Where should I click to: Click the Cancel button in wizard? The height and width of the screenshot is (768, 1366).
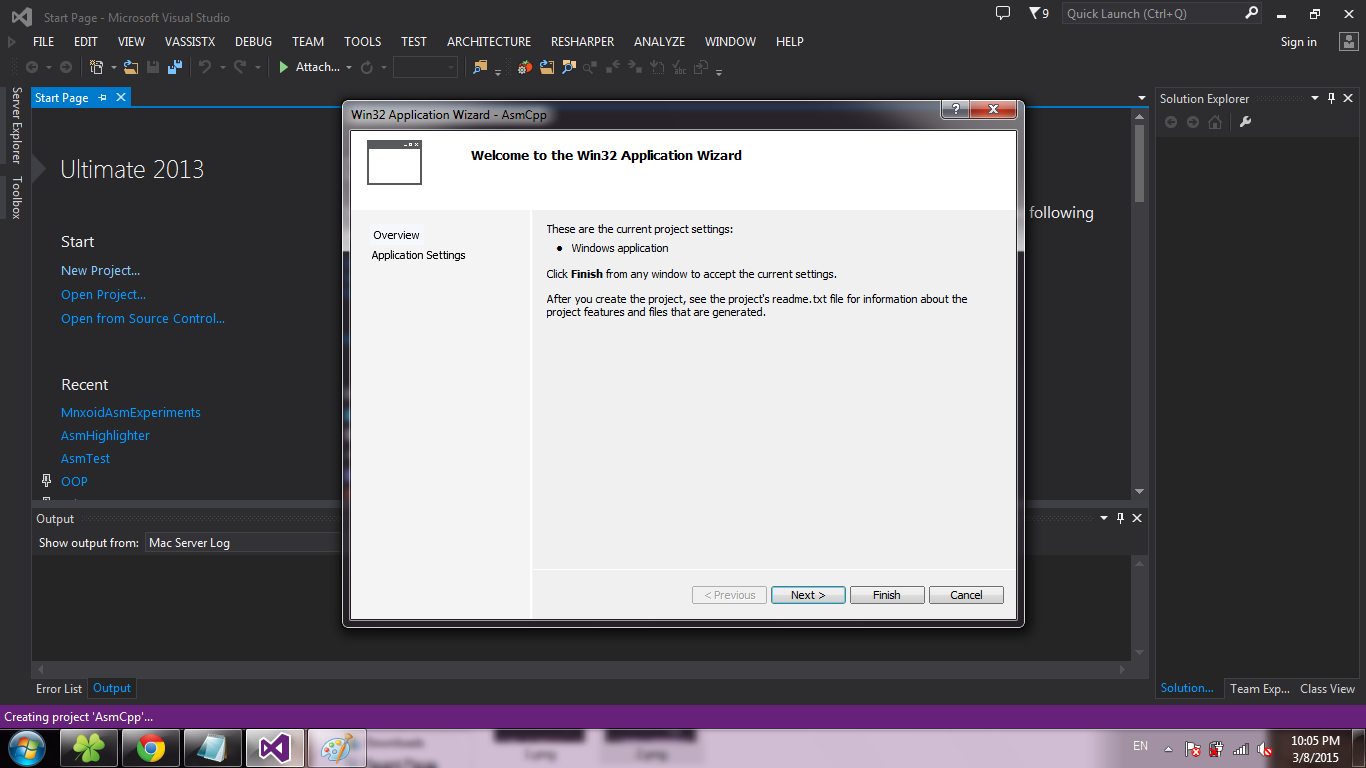[x=966, y=595]
